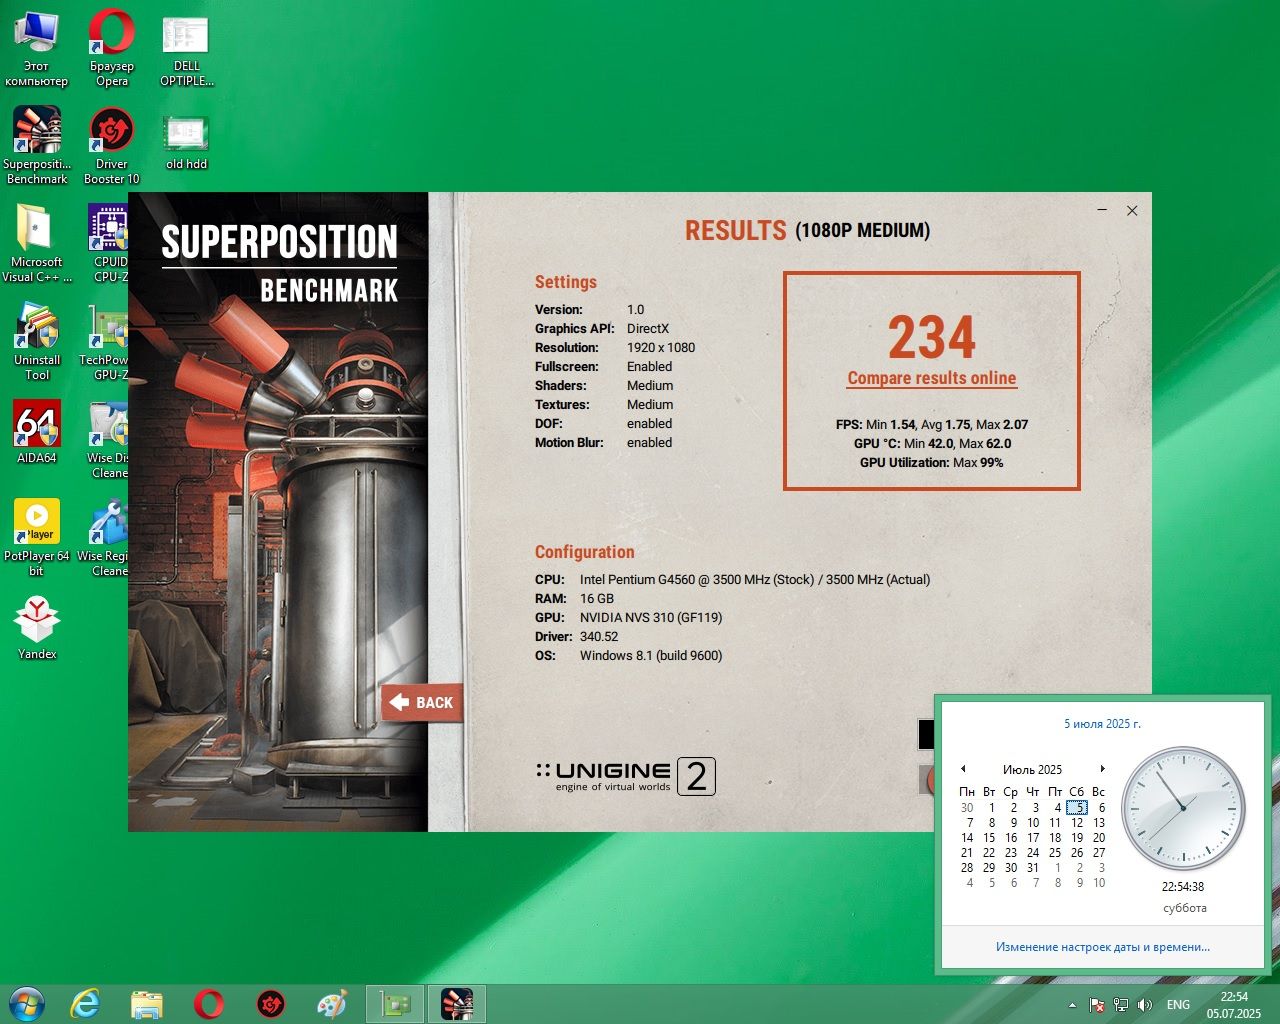Viewport: 1280px width, 1024px height.
Task: Open the Microsoft Visual C++ folder icon
Action: point(36,243)
